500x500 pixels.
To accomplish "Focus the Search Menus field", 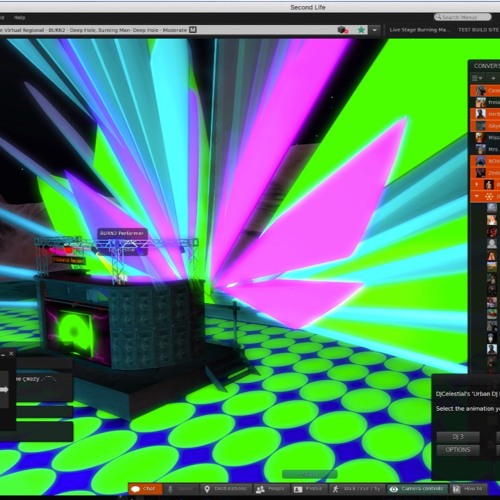I will [x=463, y=17].
